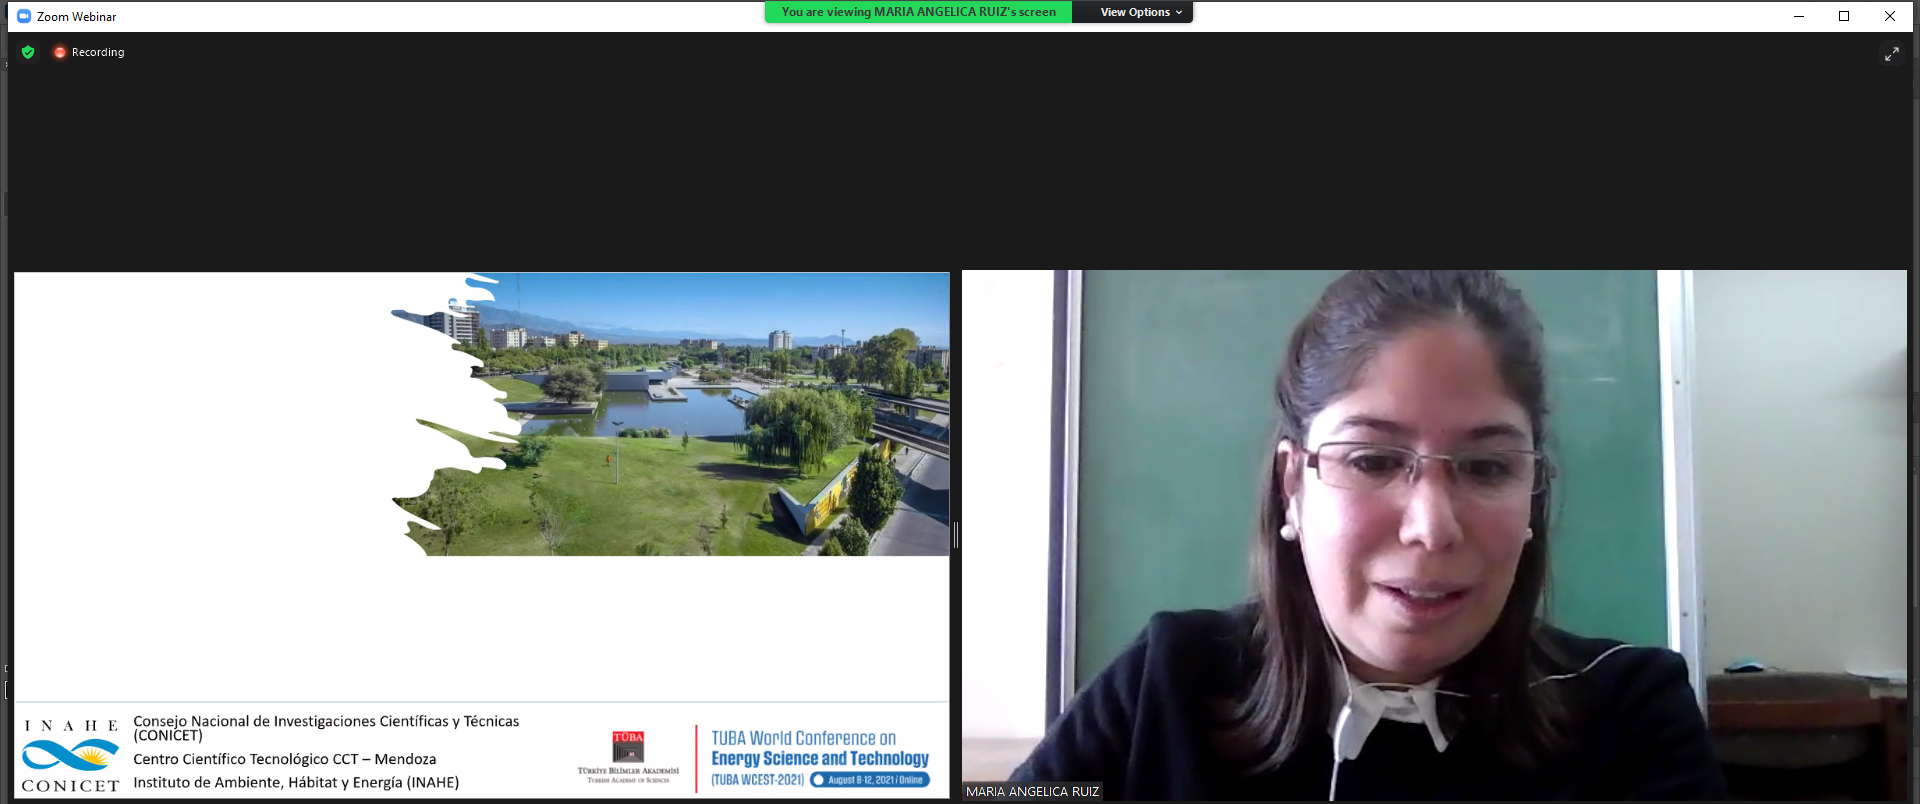Click the 'Recording' text label
1920x804 pixels.
click(98, 52)
